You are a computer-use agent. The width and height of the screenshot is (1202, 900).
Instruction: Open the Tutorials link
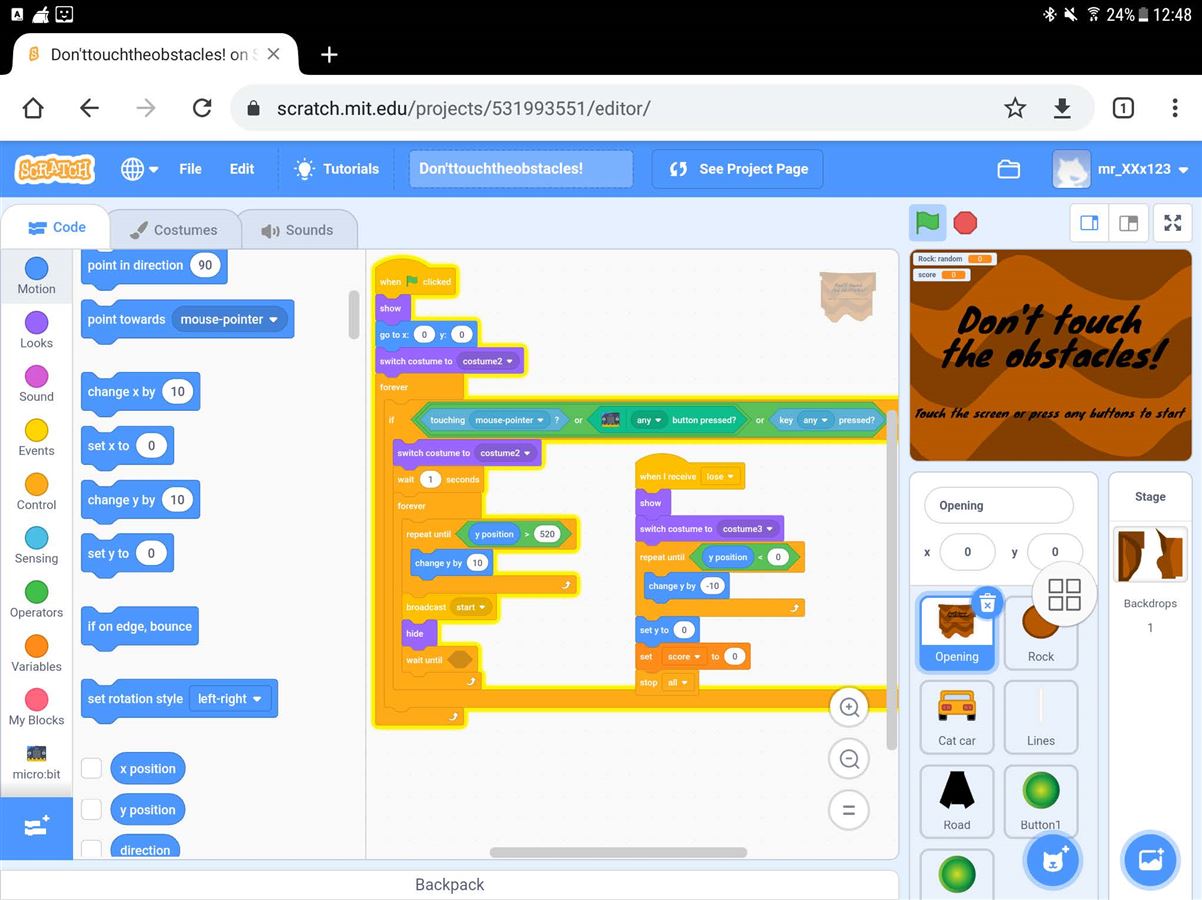(x=337, y=169)
